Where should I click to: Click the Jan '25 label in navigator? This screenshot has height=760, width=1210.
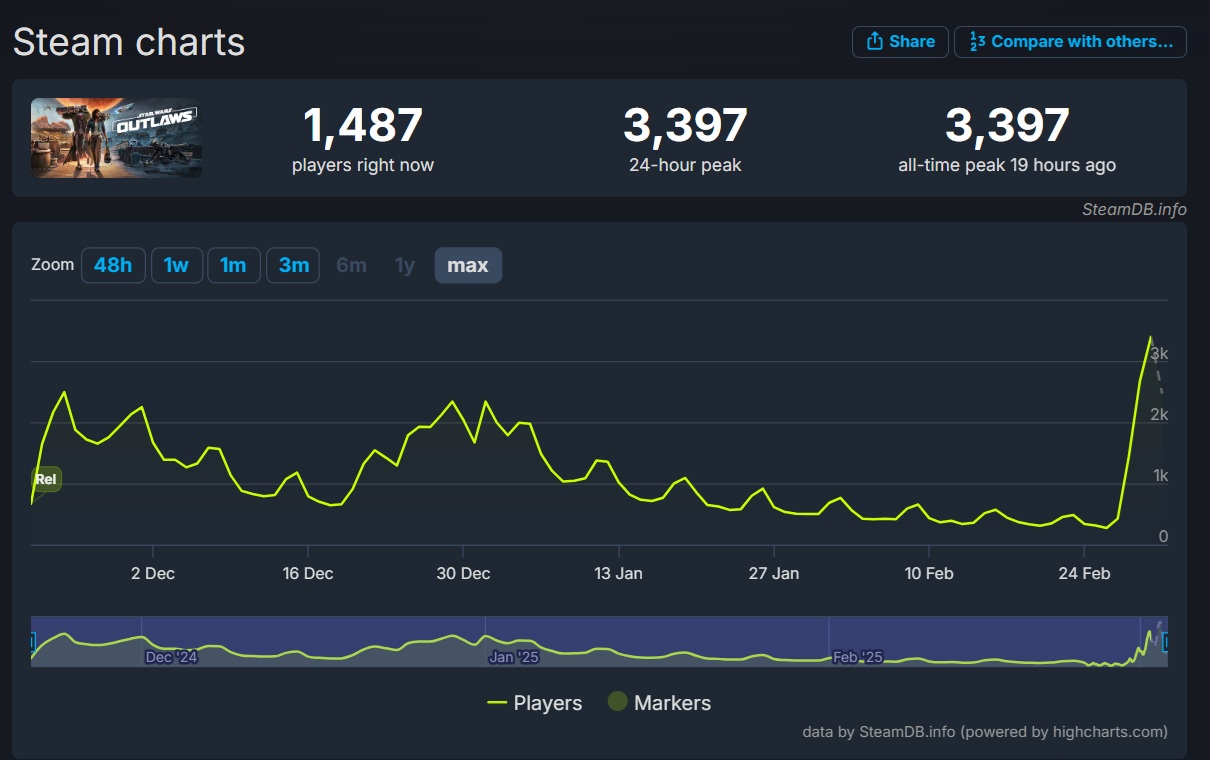[x=514, y=657]
